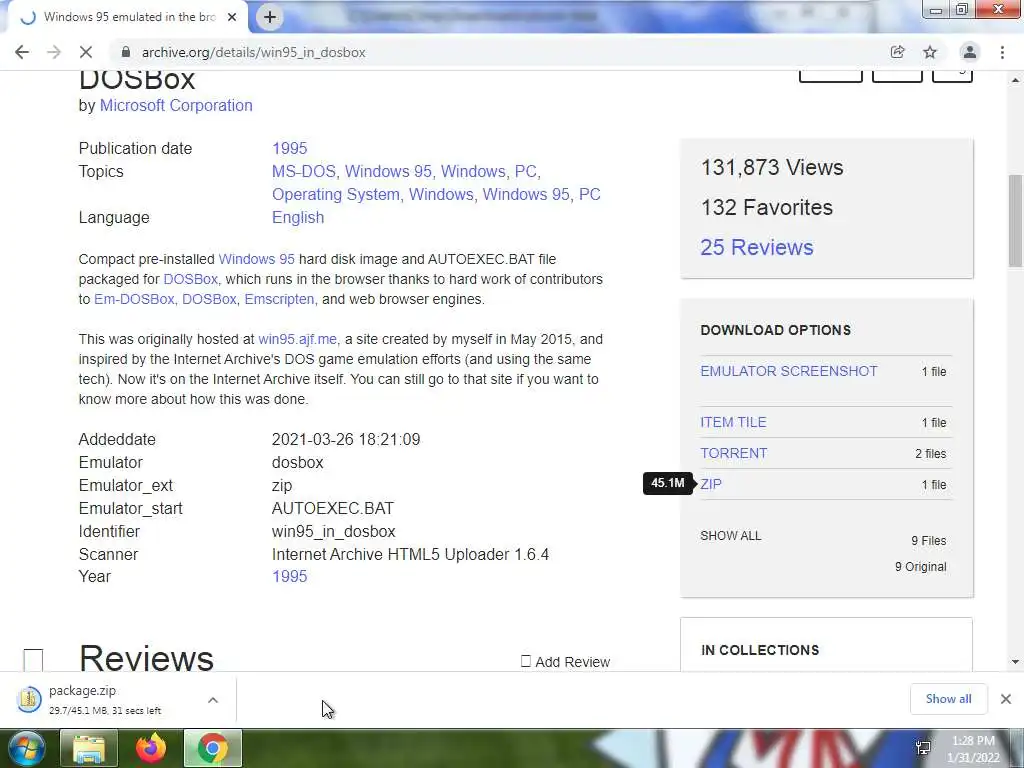Screen dimensions: 1024x768
Task: Share this page using the share icon
Action: (x=897, y=52)
